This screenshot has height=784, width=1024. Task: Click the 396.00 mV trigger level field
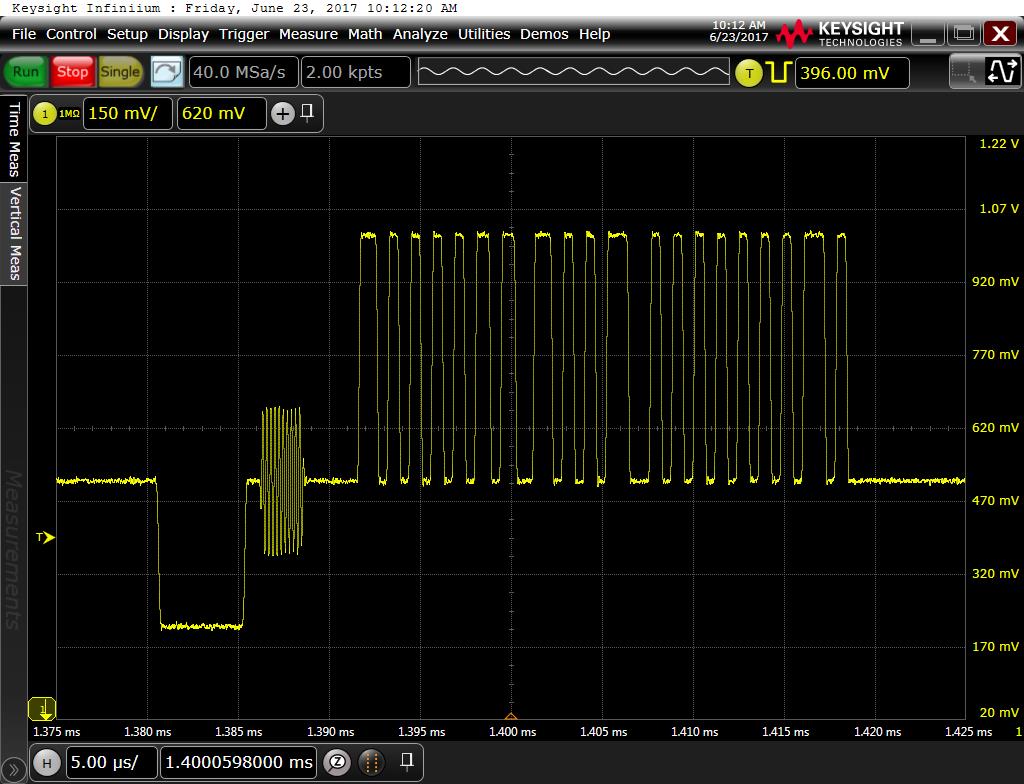[852, 73]
